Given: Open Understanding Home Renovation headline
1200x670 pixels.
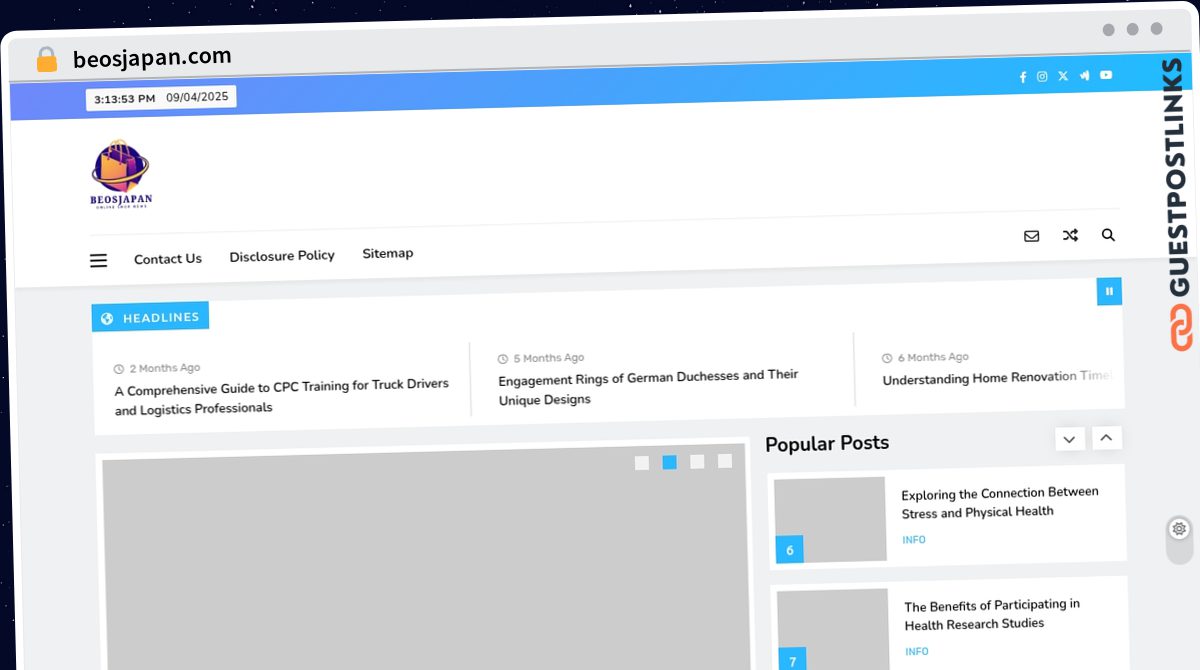Looking at the screenshot, I should click(997, 378).
